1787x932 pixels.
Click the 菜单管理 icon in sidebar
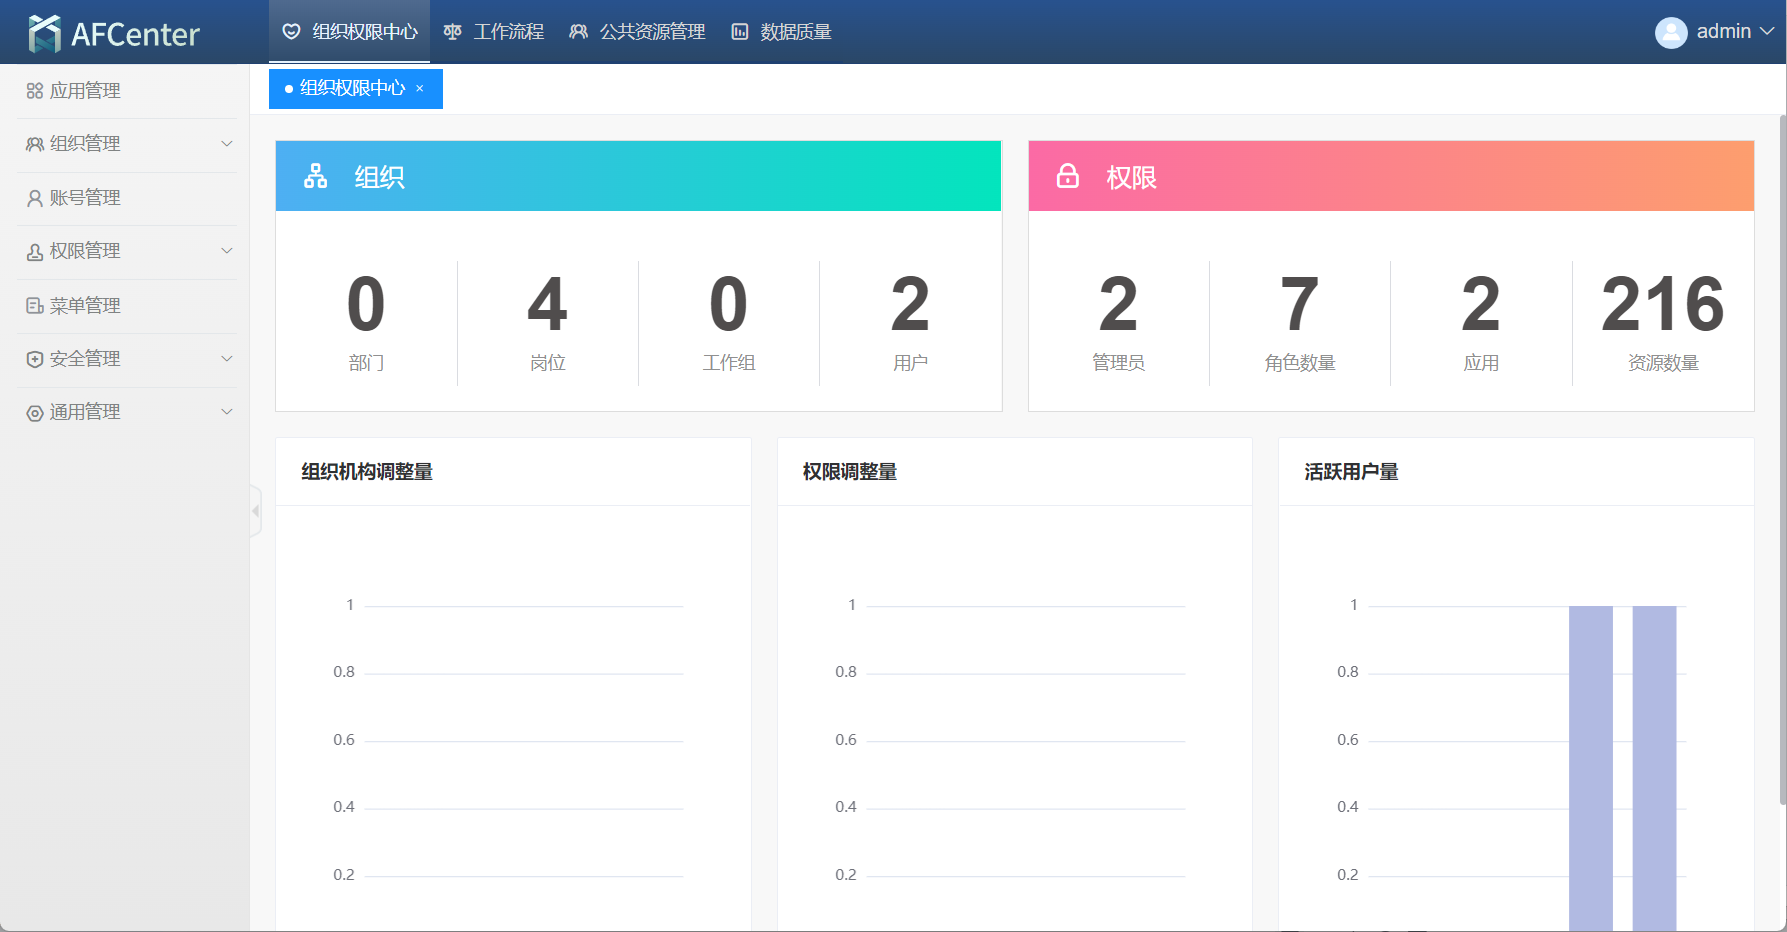coord(35,305)
